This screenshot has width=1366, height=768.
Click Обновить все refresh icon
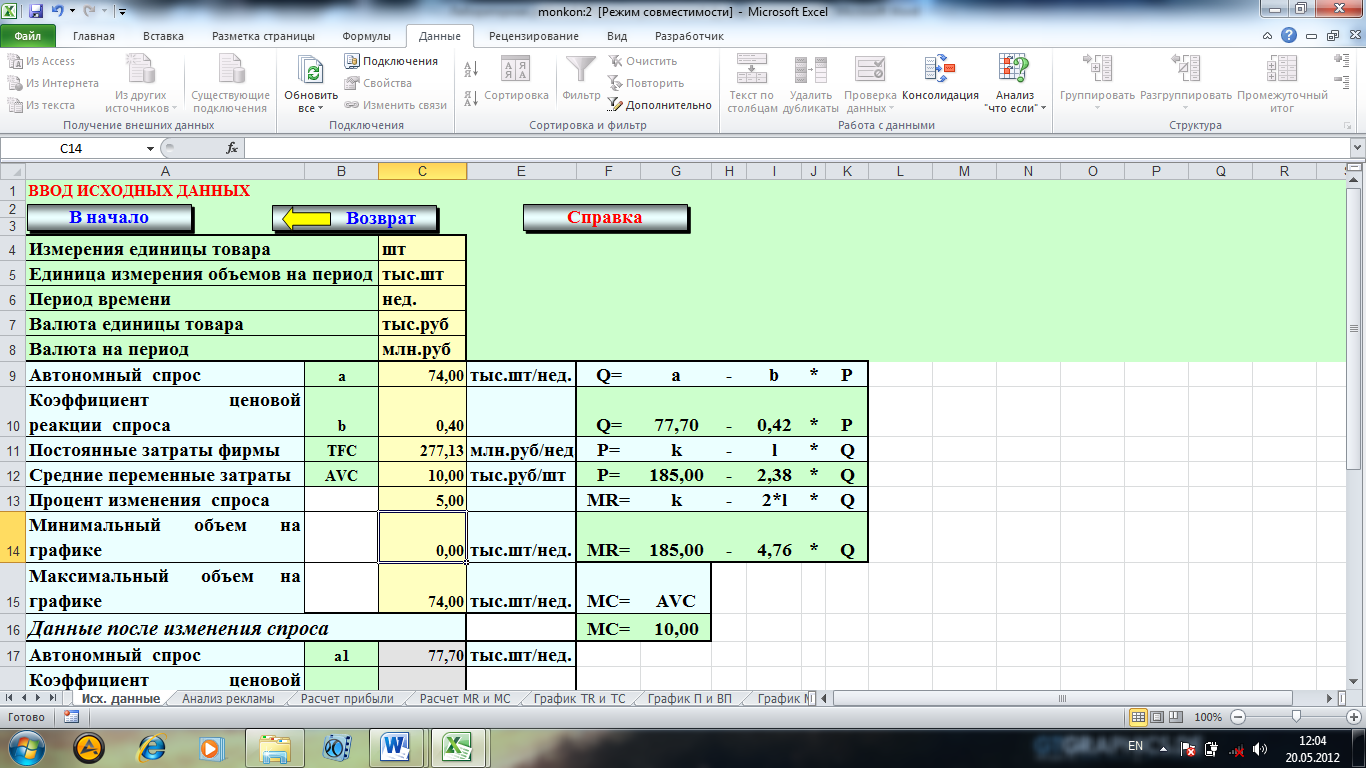pyautogui.click(x=313, y=70)
